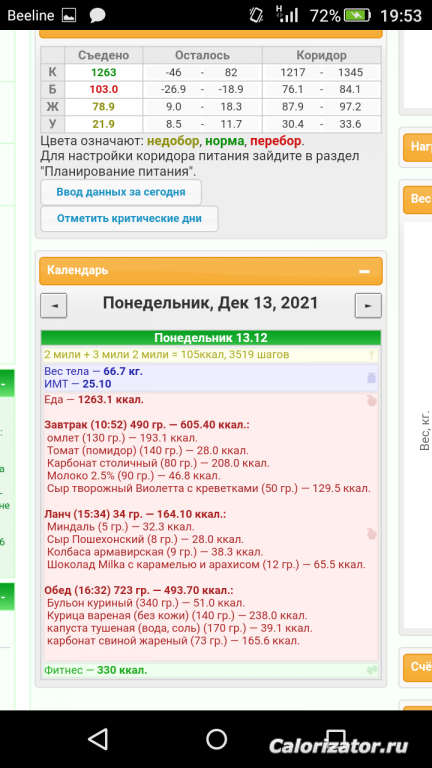Viewport: 432px width, 768px height.
Task: Click the scale icon in weight row
Action: [x=371, y=378]
